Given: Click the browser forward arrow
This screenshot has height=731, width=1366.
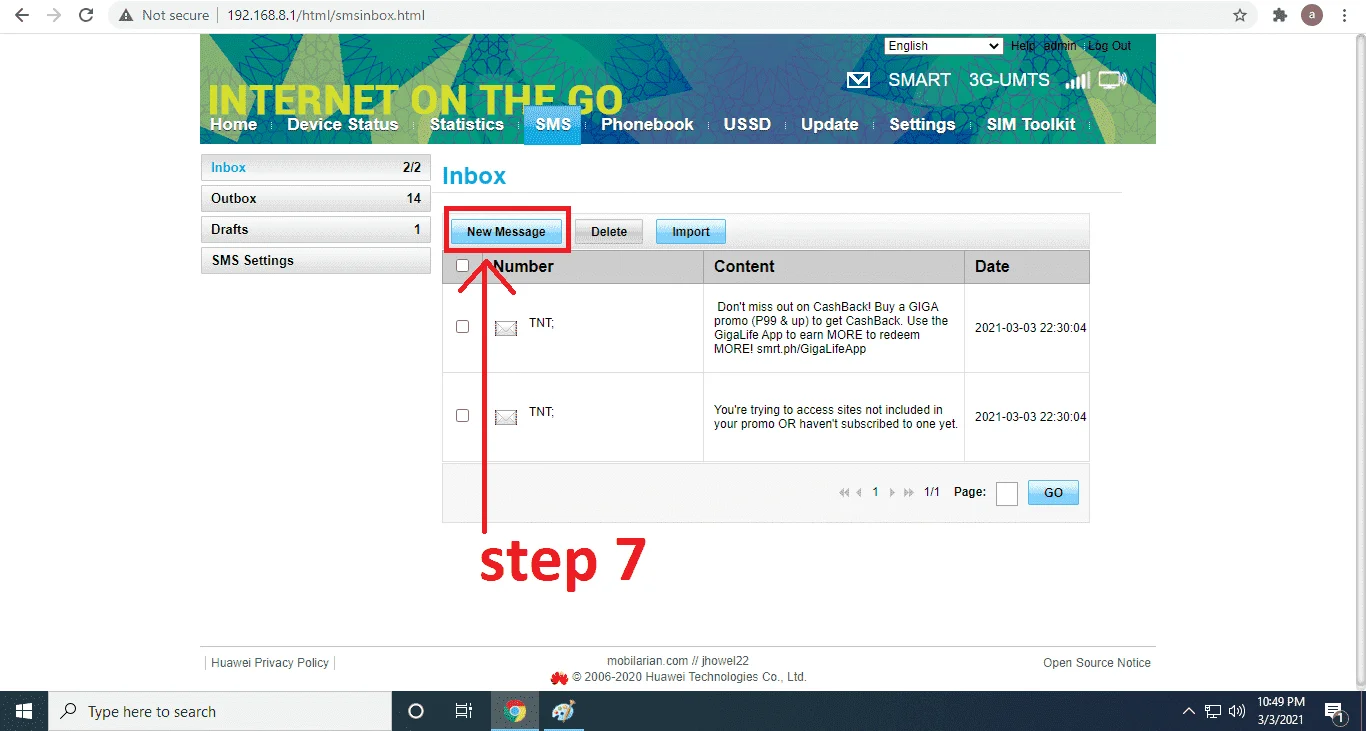Looking at the screenshot, I should [x=54, y=15].
